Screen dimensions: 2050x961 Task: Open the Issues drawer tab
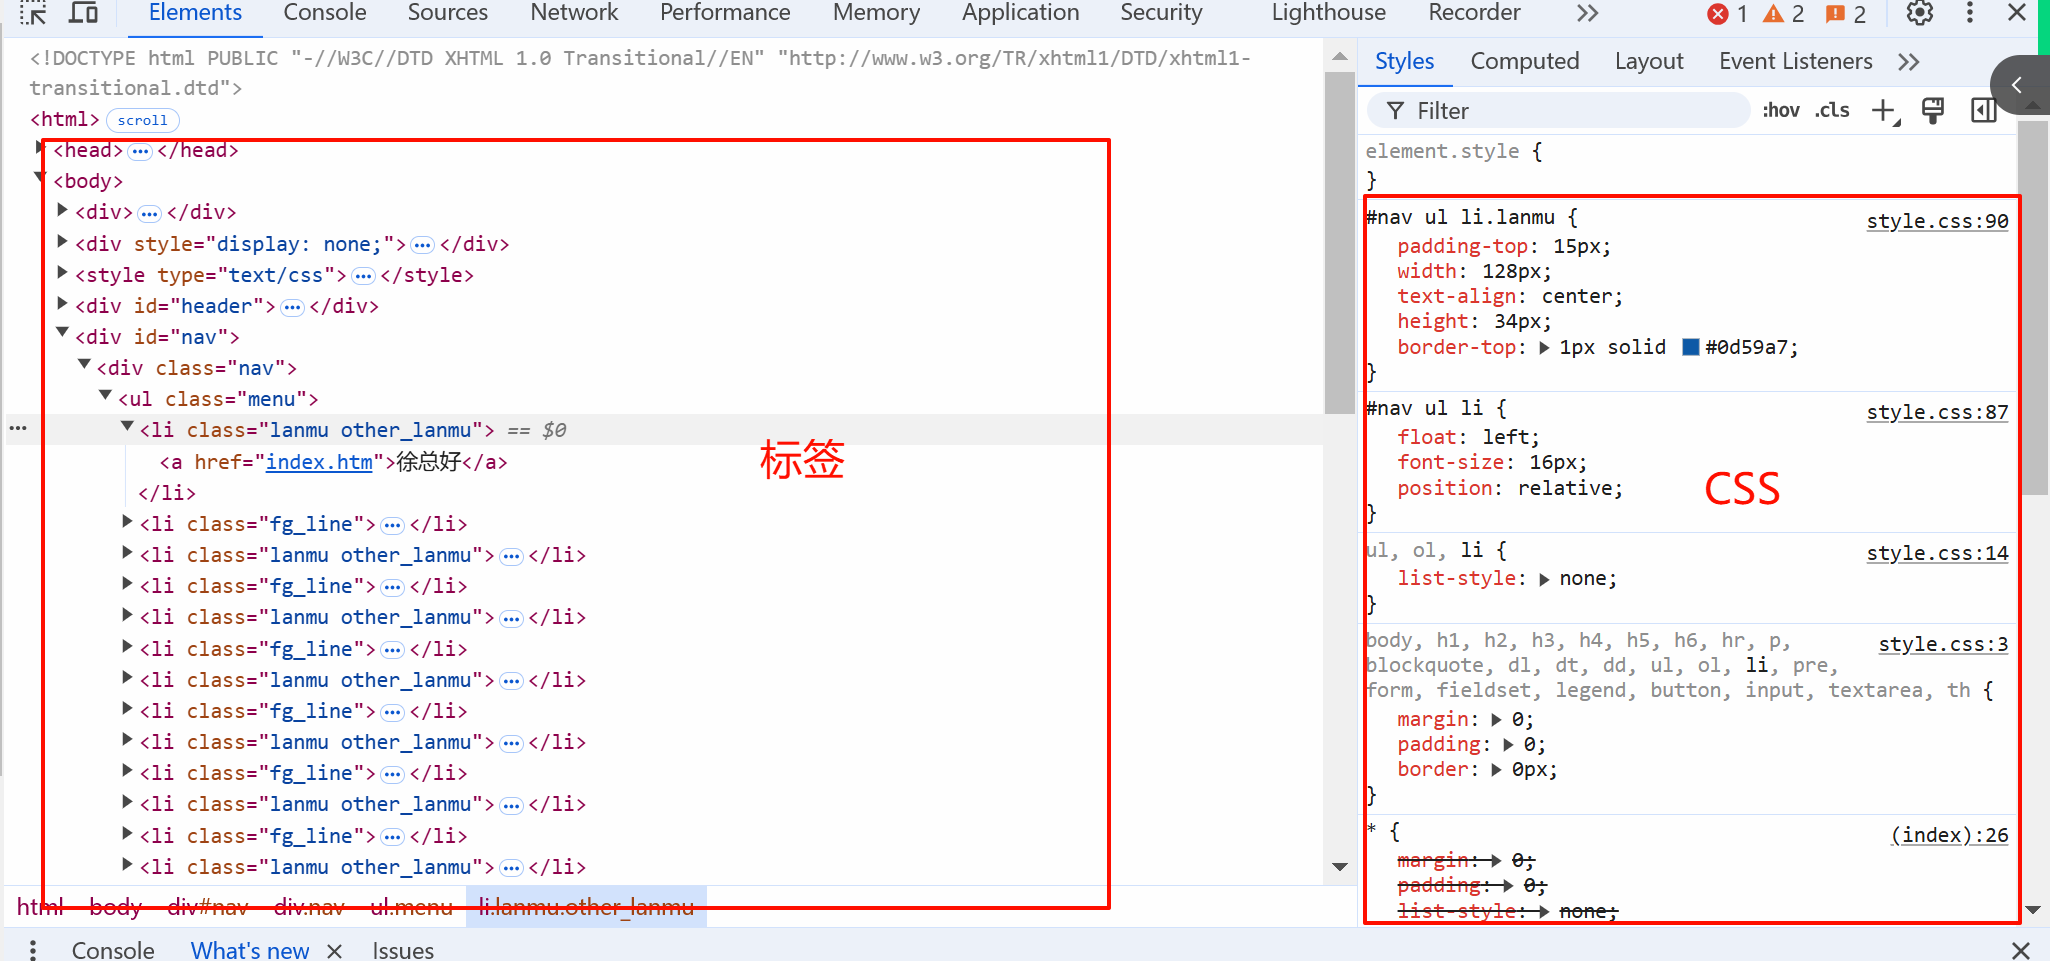pyautogui.click(x=403, y=950)
